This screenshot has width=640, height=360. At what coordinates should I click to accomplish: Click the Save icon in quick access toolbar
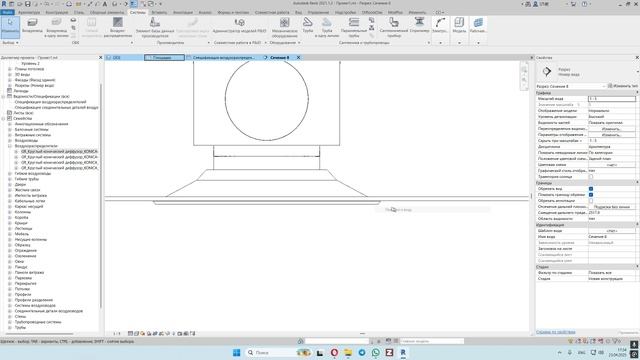point(27,4)
